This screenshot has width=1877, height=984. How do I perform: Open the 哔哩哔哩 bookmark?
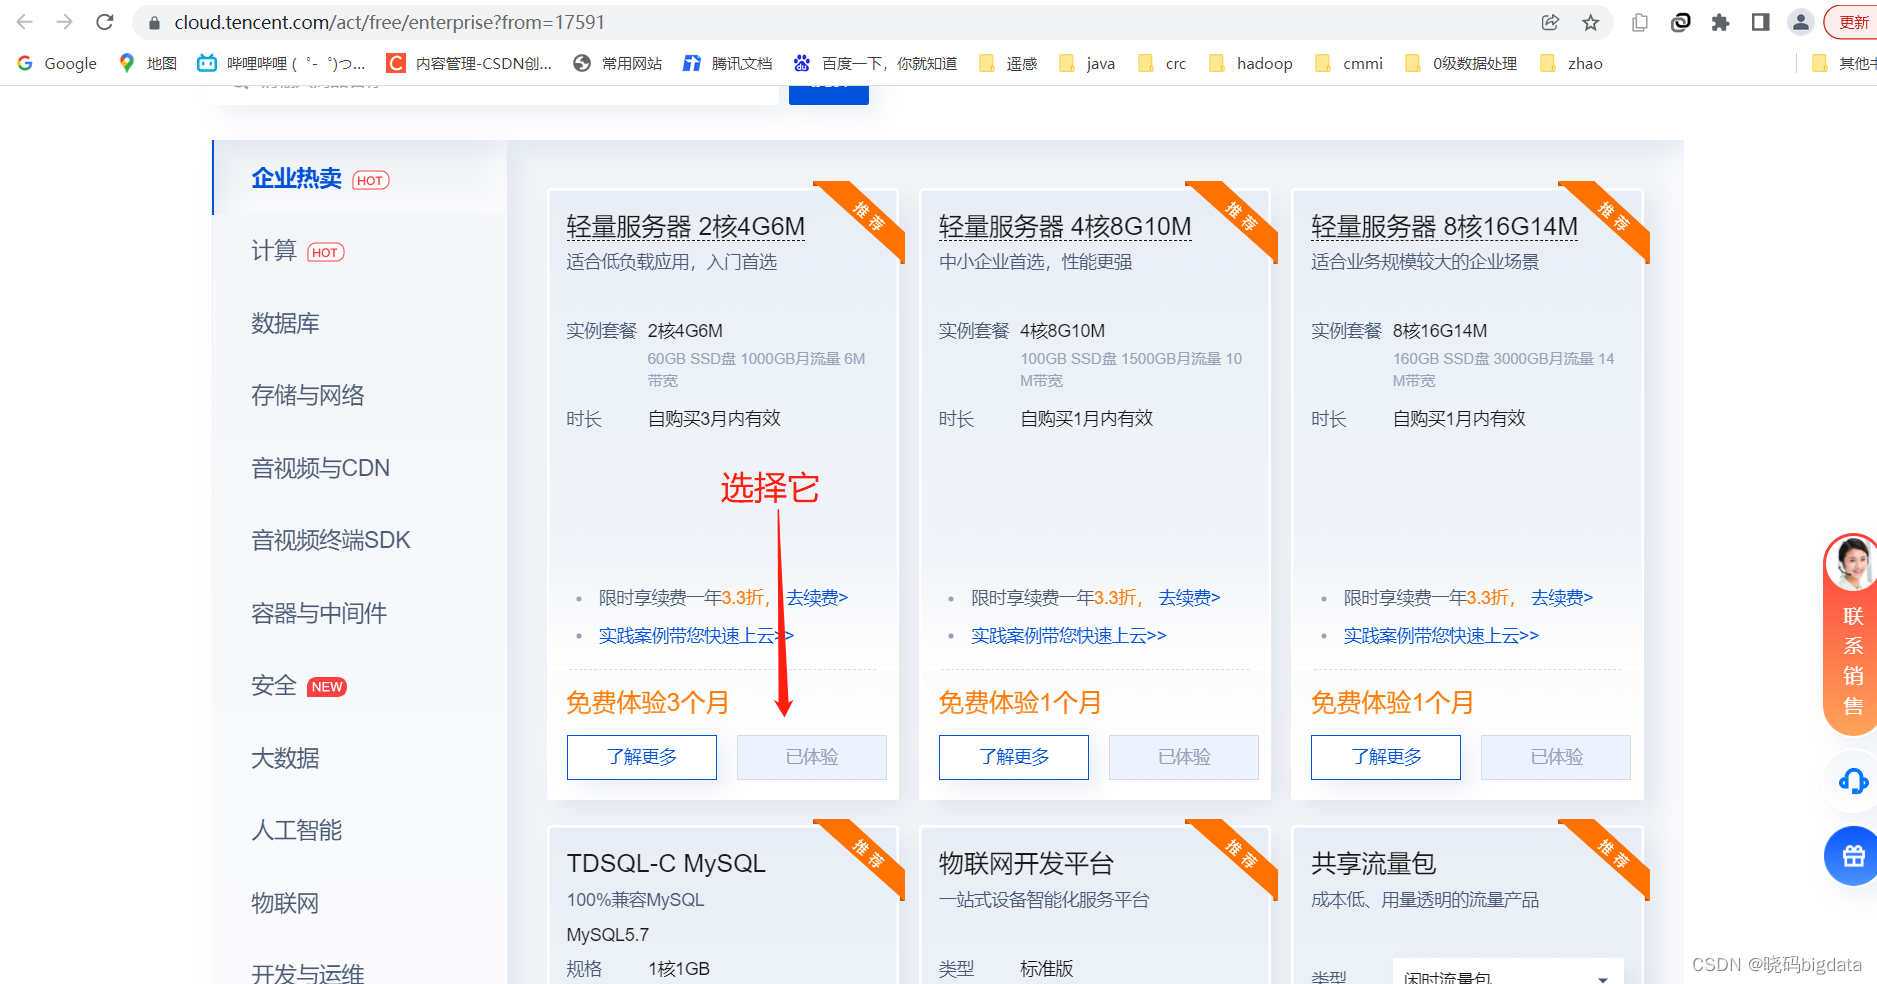[281, 63]
